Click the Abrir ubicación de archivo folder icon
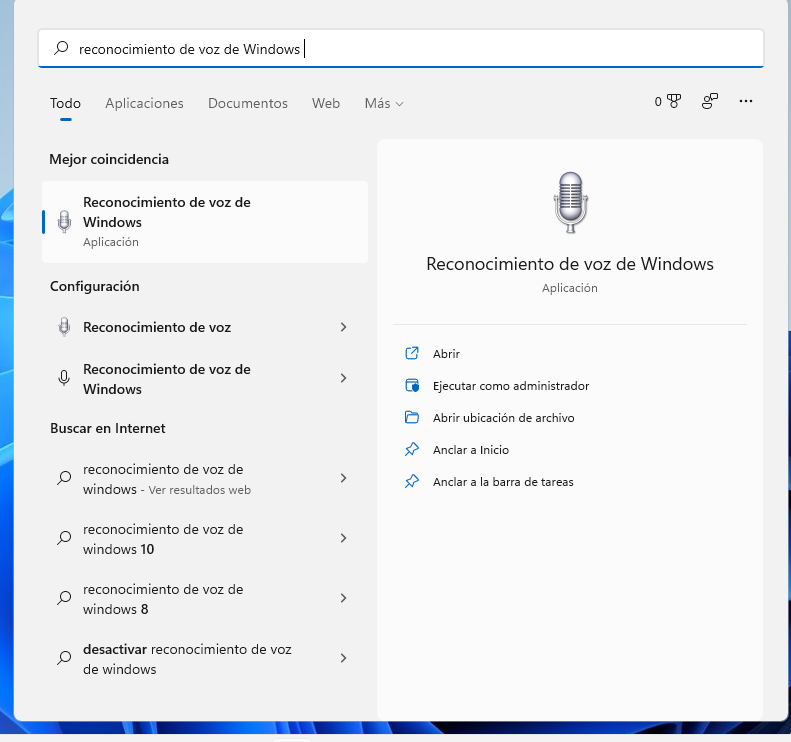791x742 pixels. coord(411,418)
